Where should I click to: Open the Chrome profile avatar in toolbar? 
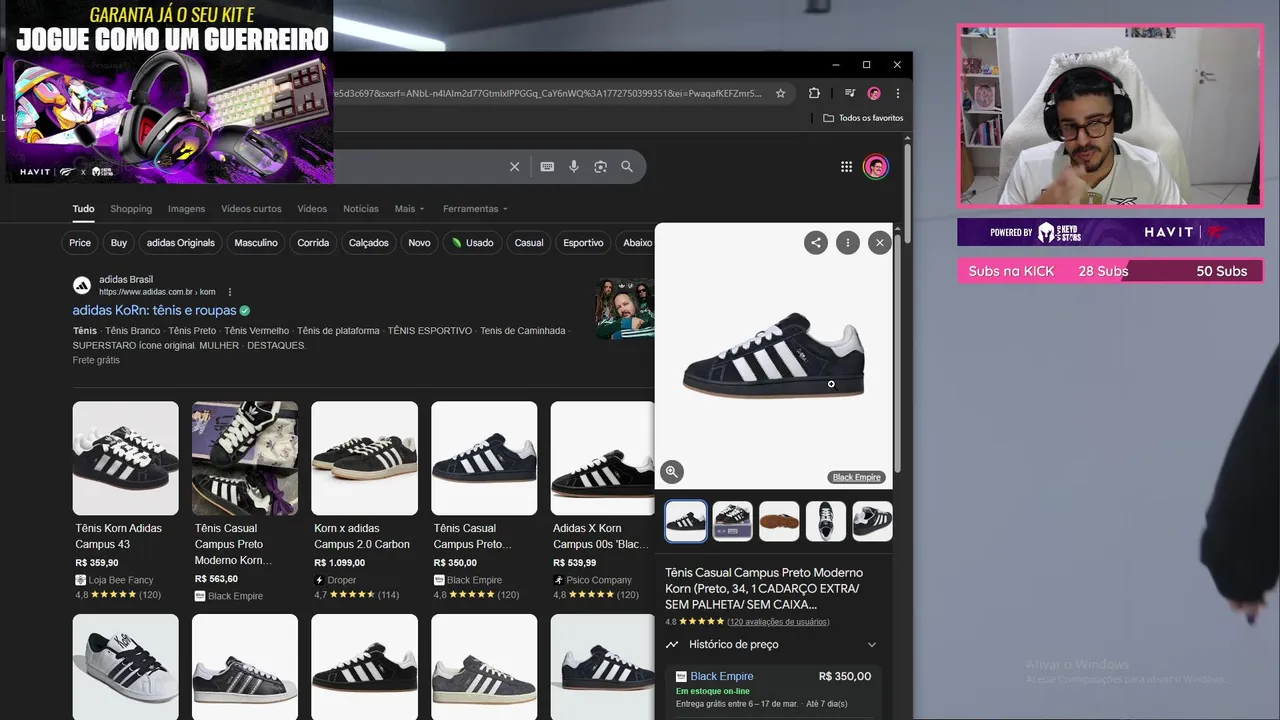point(874,93)
